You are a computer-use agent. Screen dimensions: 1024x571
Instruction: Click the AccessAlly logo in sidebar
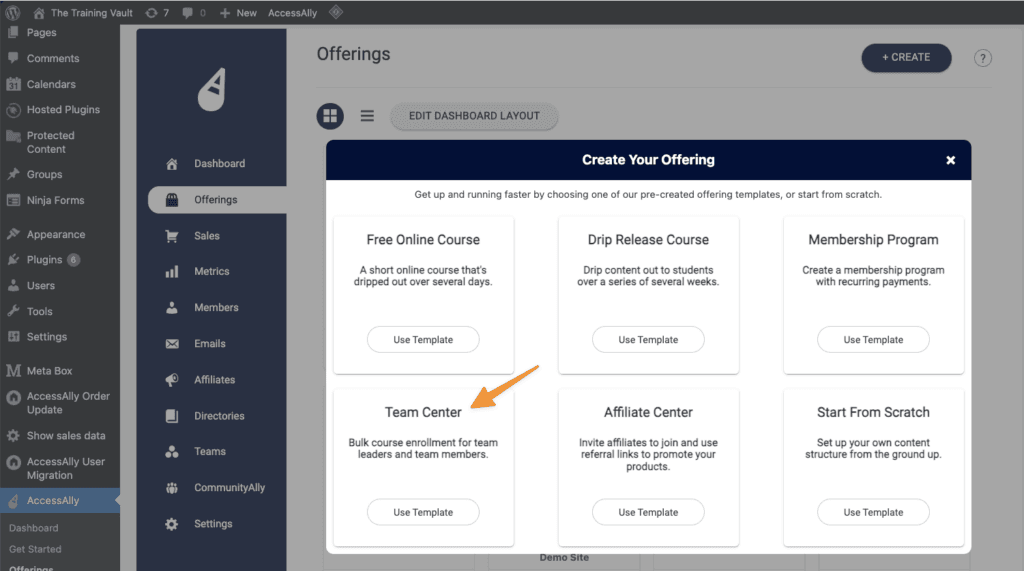click(x=211, y=89)
